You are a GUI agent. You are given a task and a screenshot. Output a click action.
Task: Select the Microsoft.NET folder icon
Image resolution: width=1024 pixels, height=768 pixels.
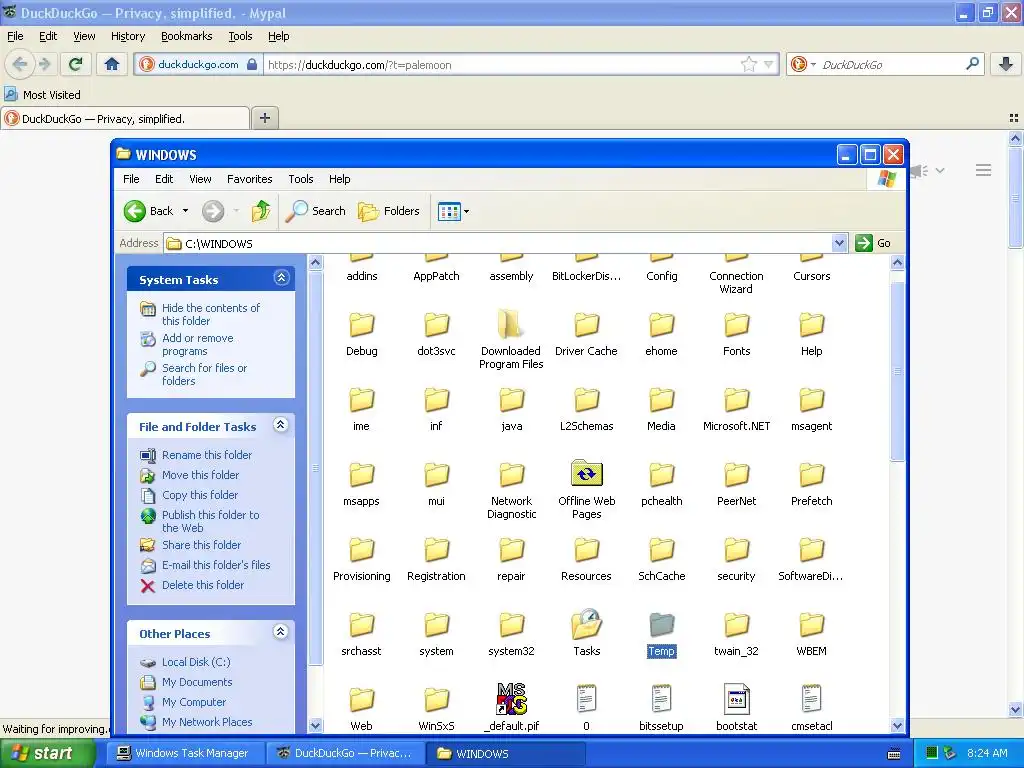tap(737, 400)
